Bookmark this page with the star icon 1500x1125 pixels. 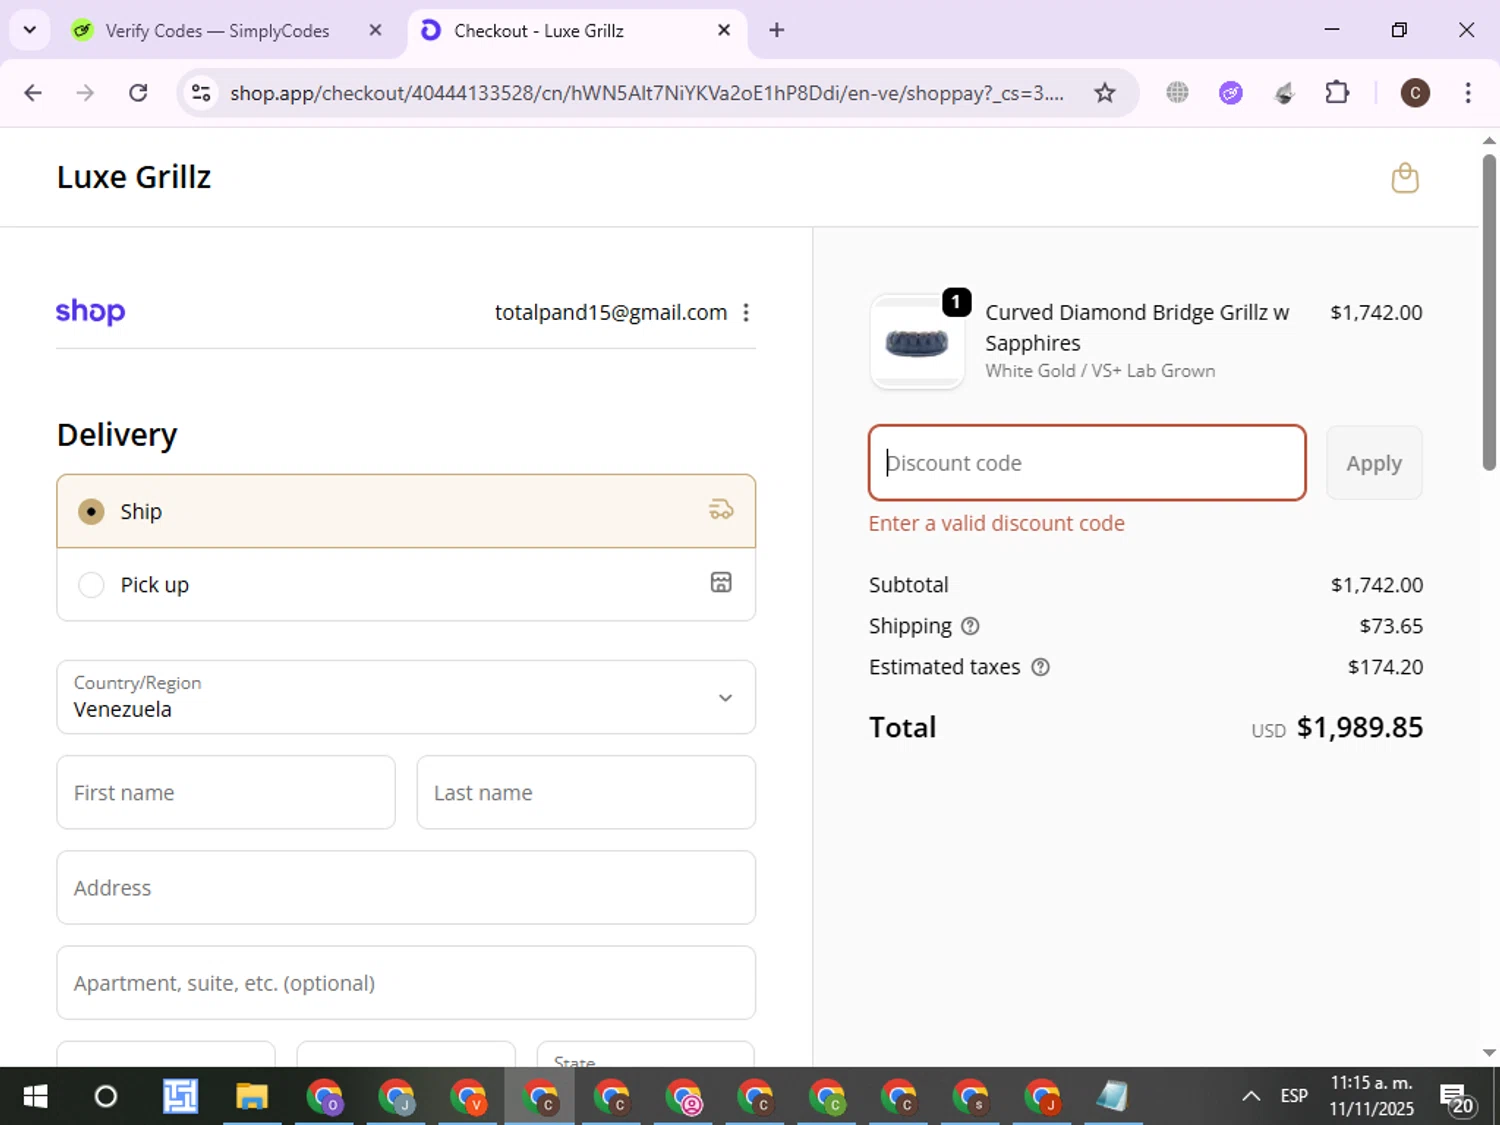1104,93
